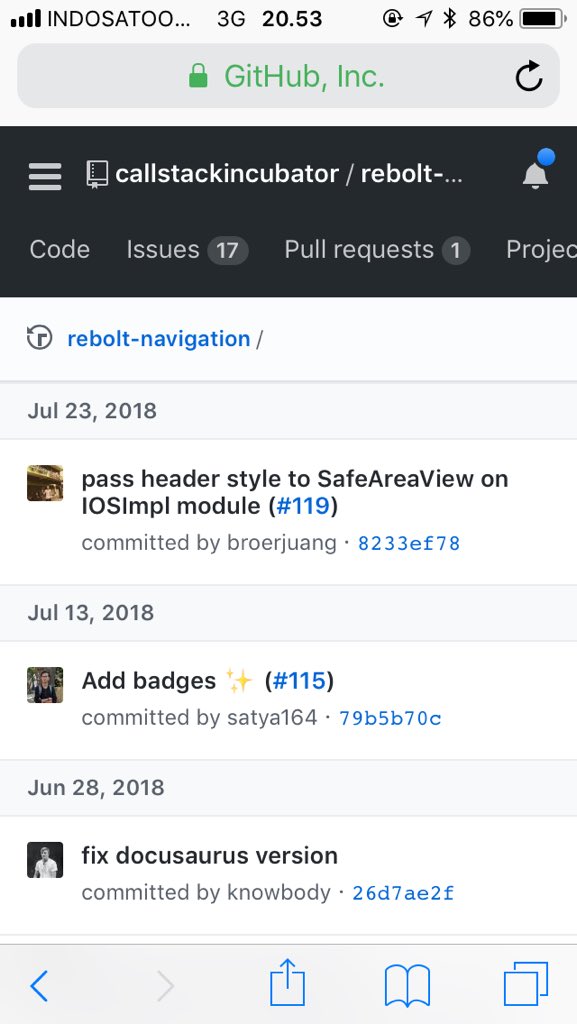This screenshot has height=1024, width=577.
Task: Tap the Bluetooth status icon
Action: pos(449,19)
